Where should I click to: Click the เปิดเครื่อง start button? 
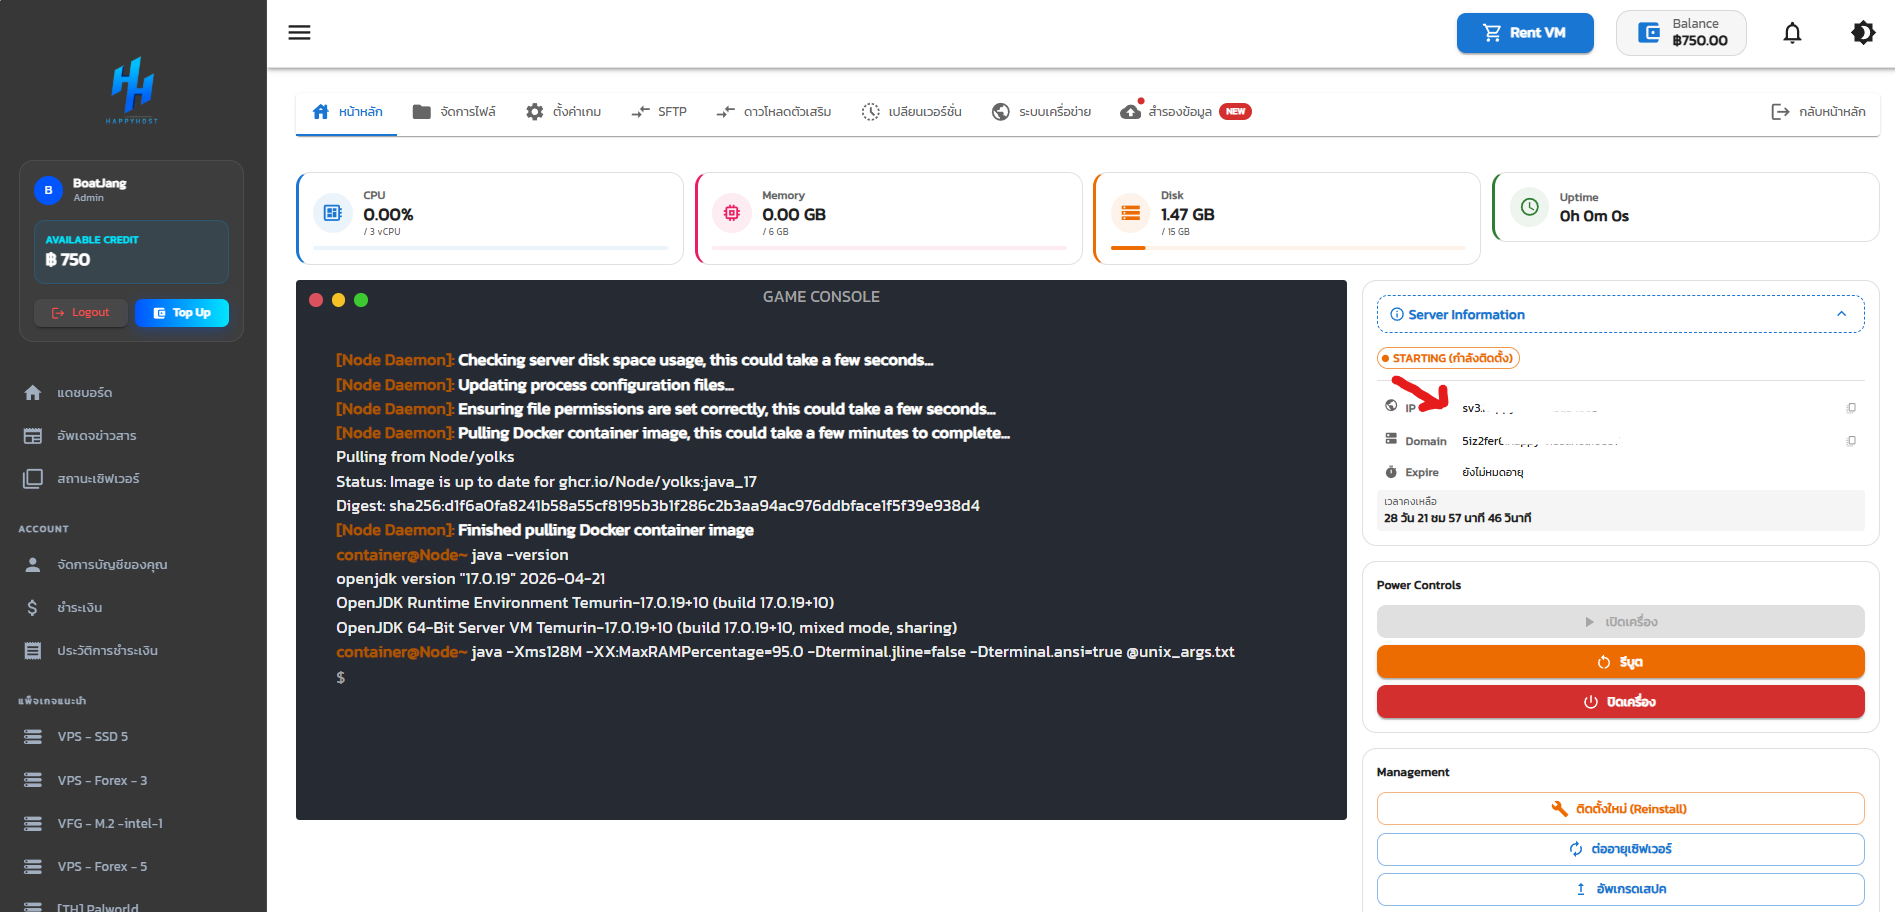click(x=1620, y=622)
